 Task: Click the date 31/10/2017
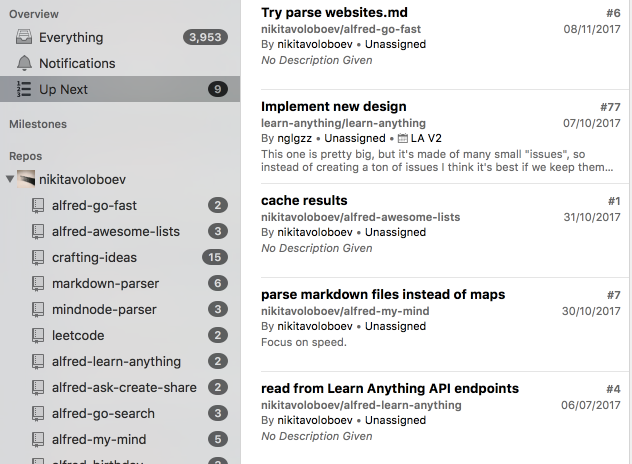[x=592, y=217]
